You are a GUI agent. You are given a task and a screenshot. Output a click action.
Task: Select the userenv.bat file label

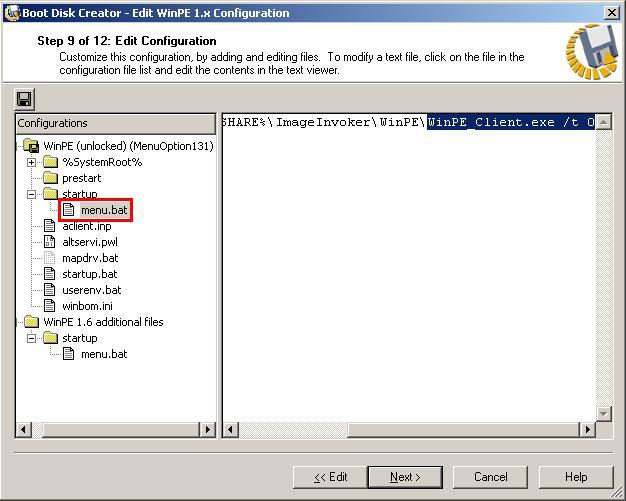tap(91, 290)
